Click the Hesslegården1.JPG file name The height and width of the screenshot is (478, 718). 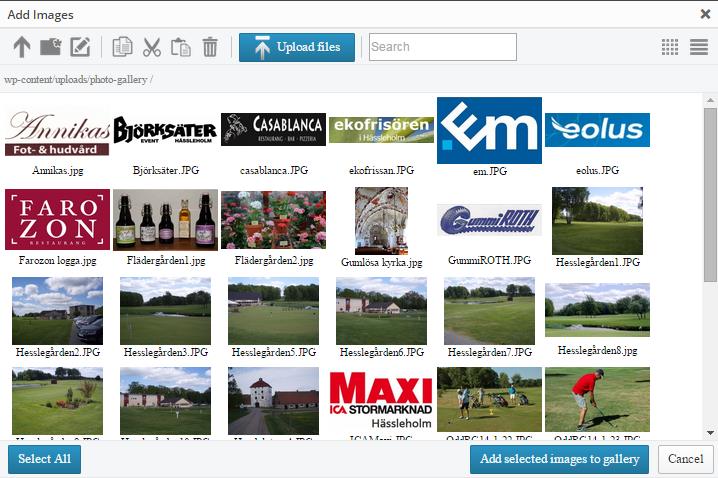(x=598, y=263)
